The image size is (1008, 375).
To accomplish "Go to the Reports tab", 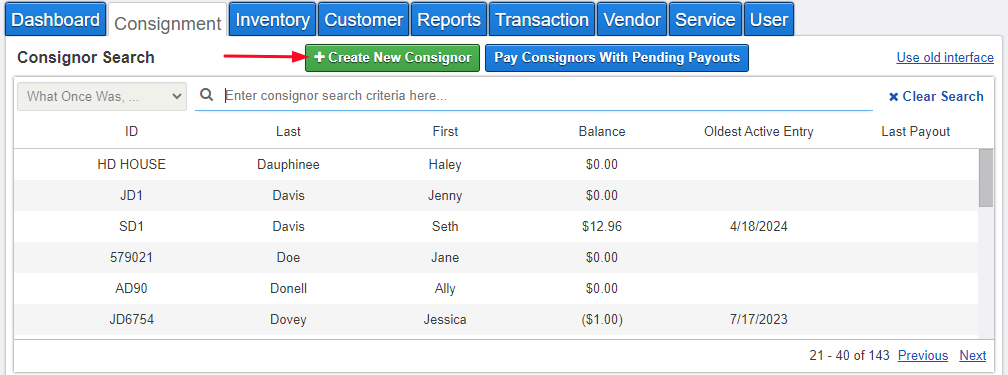I will pyautogui.click(x=449, y=19).
